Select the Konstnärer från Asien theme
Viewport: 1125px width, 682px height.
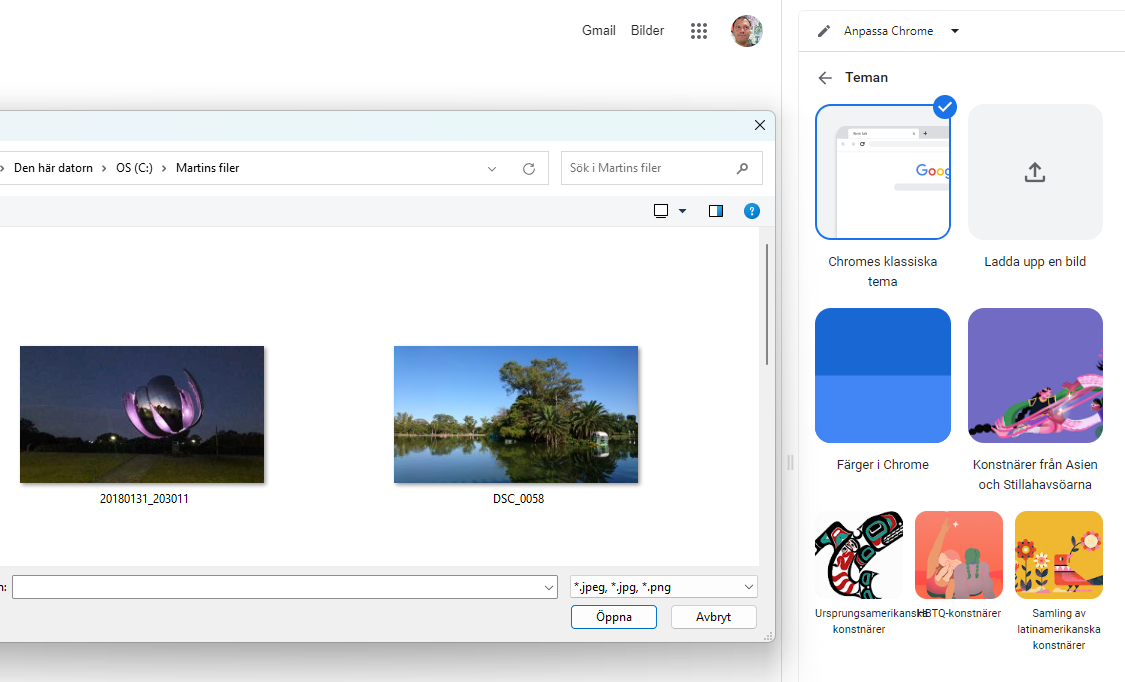(x=1035, y=375)
